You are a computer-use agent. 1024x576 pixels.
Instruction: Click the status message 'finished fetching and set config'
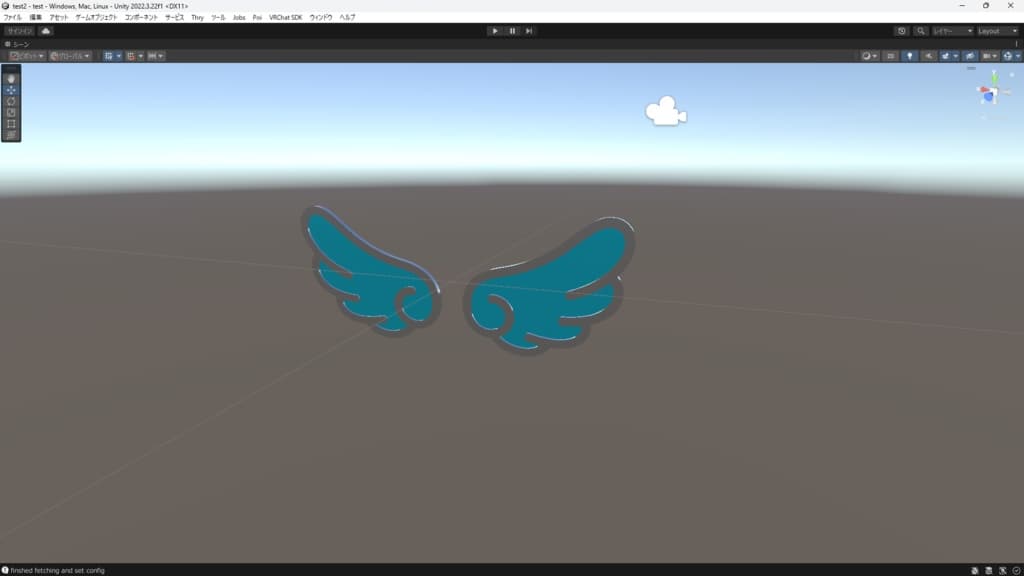(57, 570)
